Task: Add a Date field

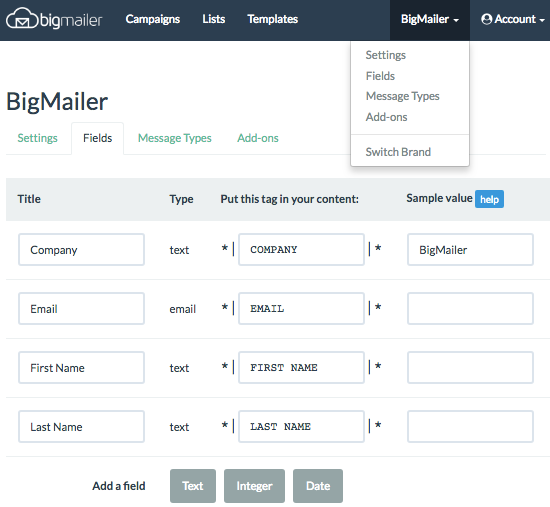Action: point(318,486)
